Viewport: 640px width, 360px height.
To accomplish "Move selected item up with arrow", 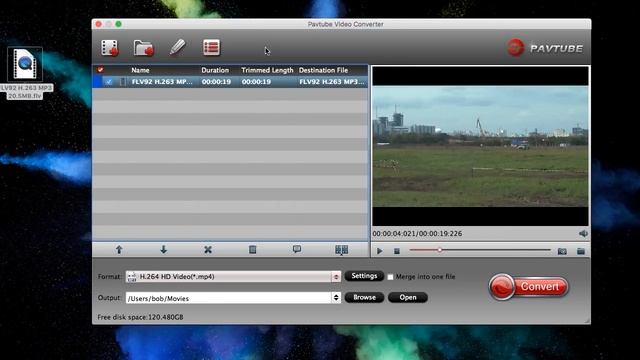I will pyautogui.click(x=119, y=249).
